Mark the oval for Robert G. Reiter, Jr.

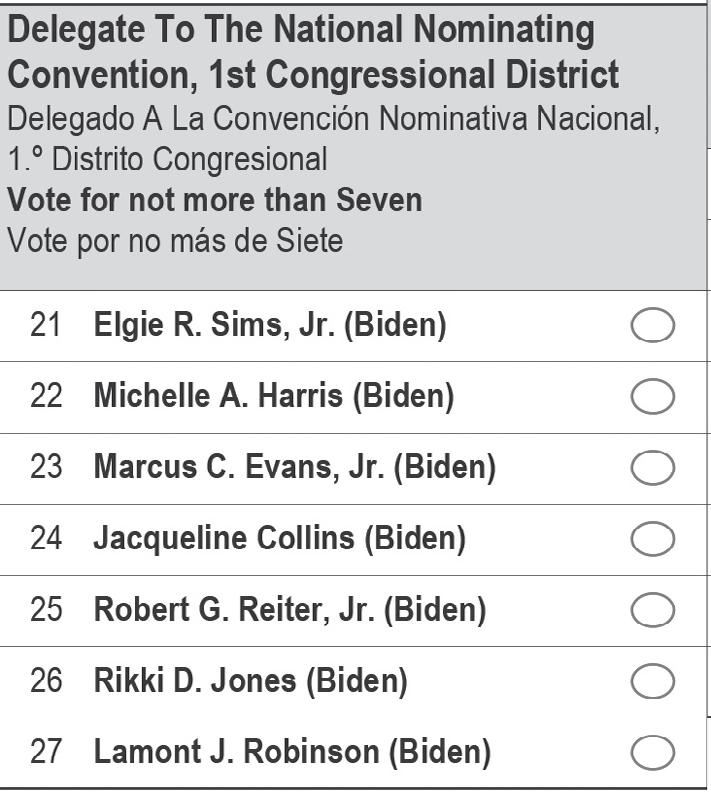click(653, 610)
